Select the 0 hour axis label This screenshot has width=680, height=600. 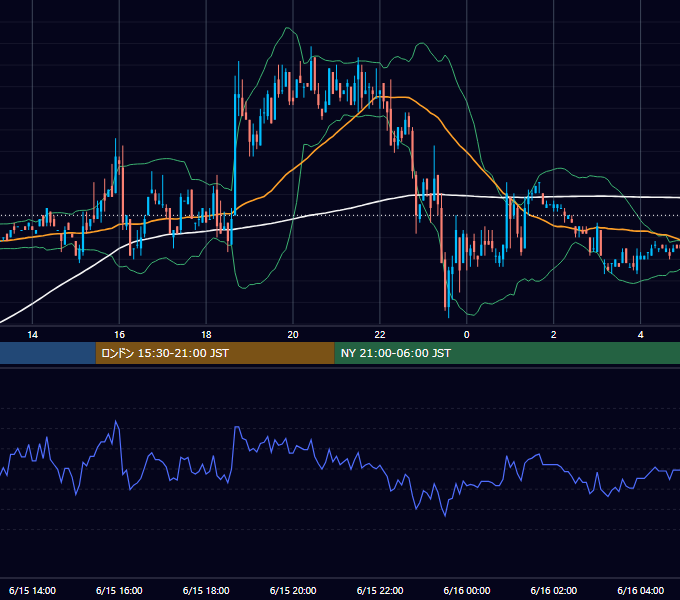tap(467, 335)
